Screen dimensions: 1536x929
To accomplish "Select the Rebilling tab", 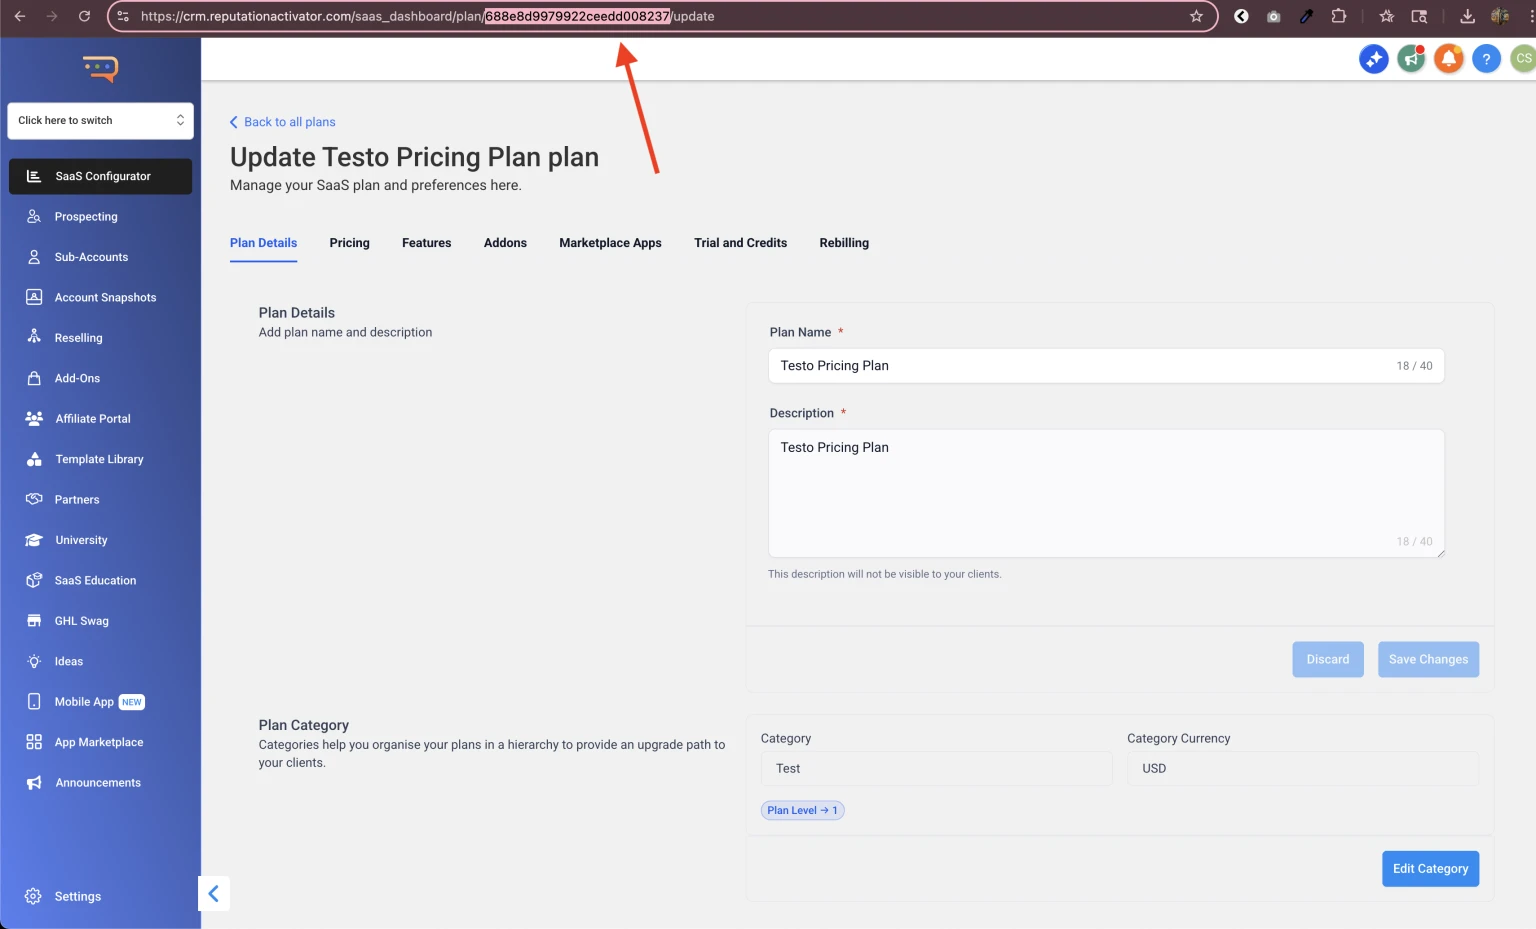I will (x=843, y=243).
